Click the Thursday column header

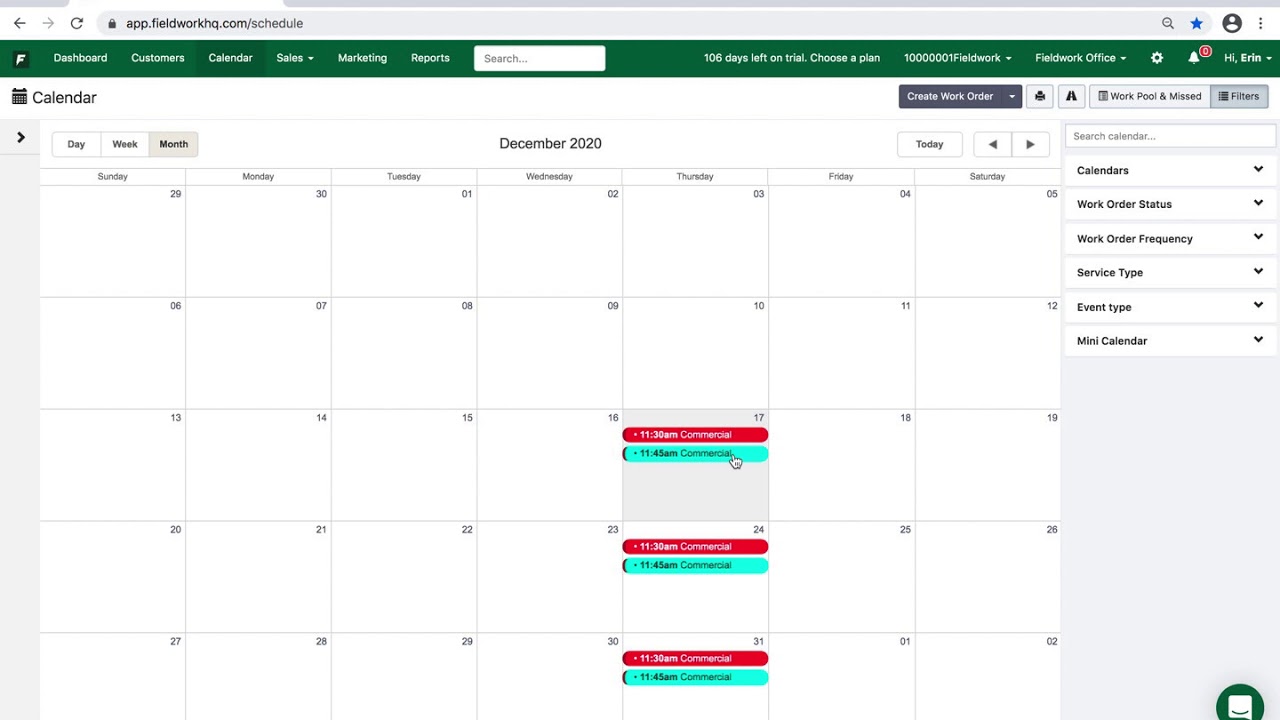point(695,176)
